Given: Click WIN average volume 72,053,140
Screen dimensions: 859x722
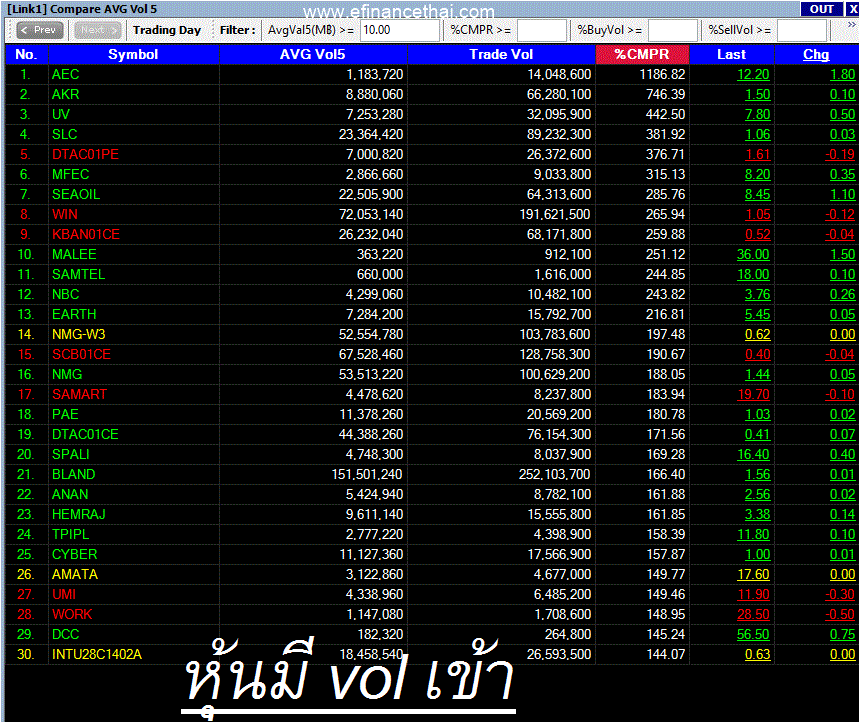Looking at the screenshot, I should click(371, 214).
